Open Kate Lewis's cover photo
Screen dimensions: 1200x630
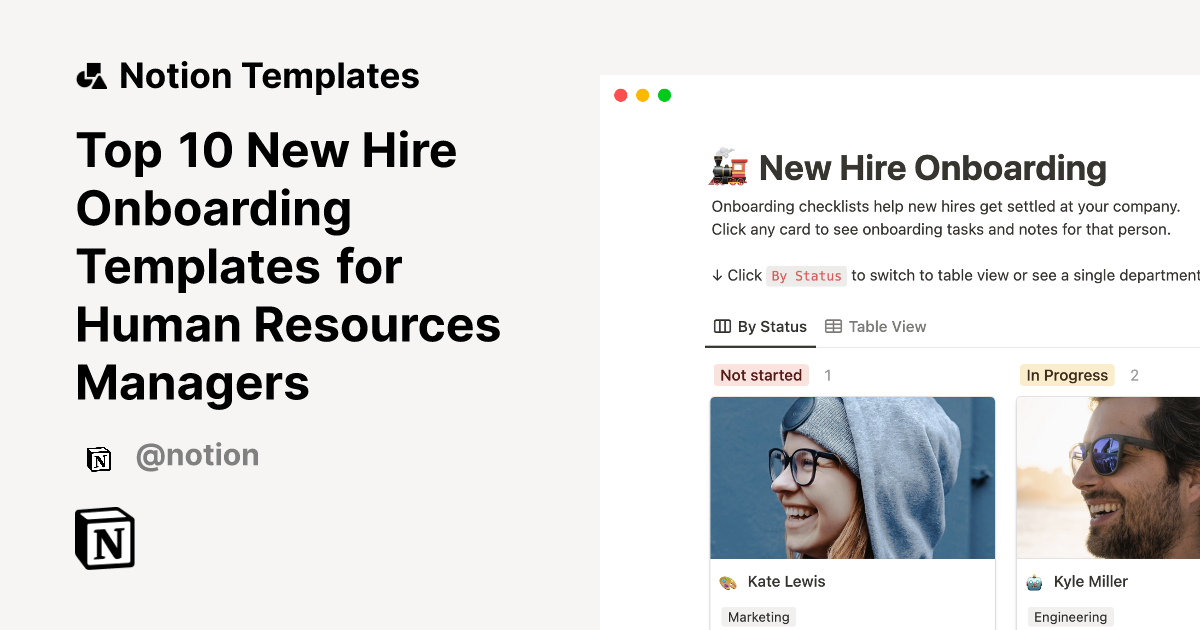click(852, 477)
